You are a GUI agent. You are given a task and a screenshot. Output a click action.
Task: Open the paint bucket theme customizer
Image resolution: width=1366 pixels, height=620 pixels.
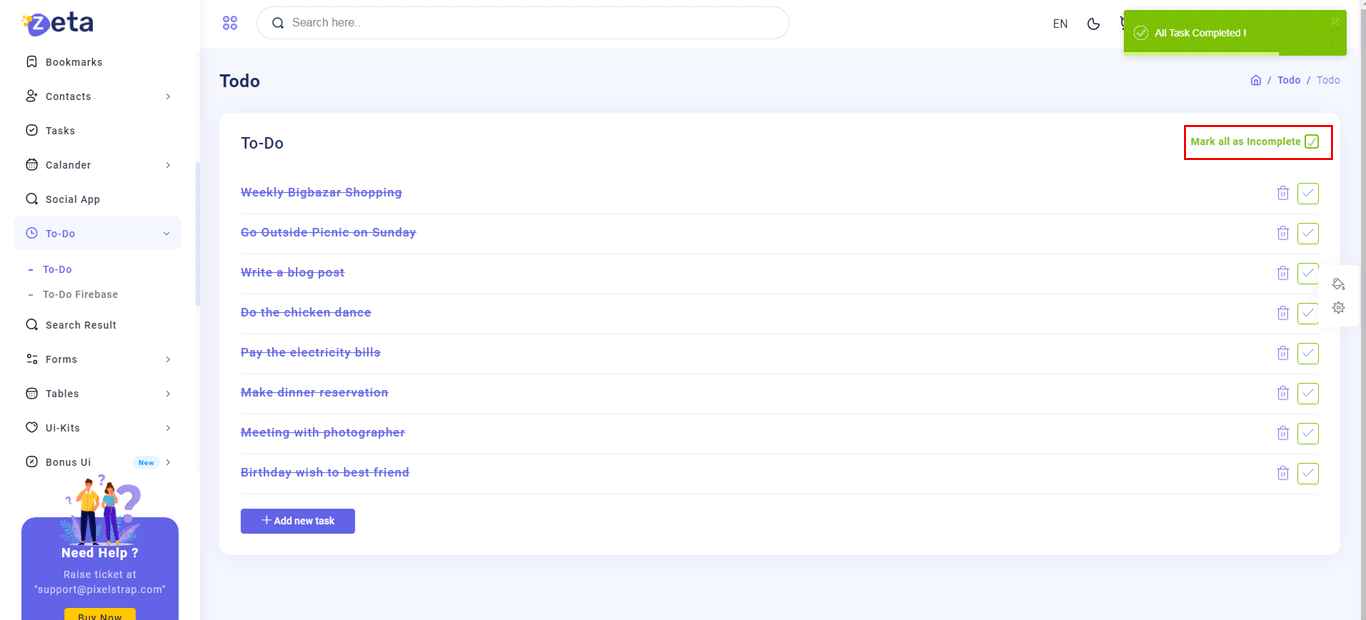(x=1339, y=284)
